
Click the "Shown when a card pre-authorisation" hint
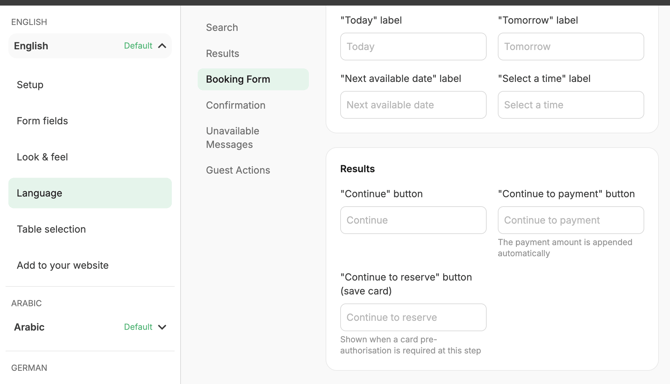pyautogui.click(x=411, y=345)
